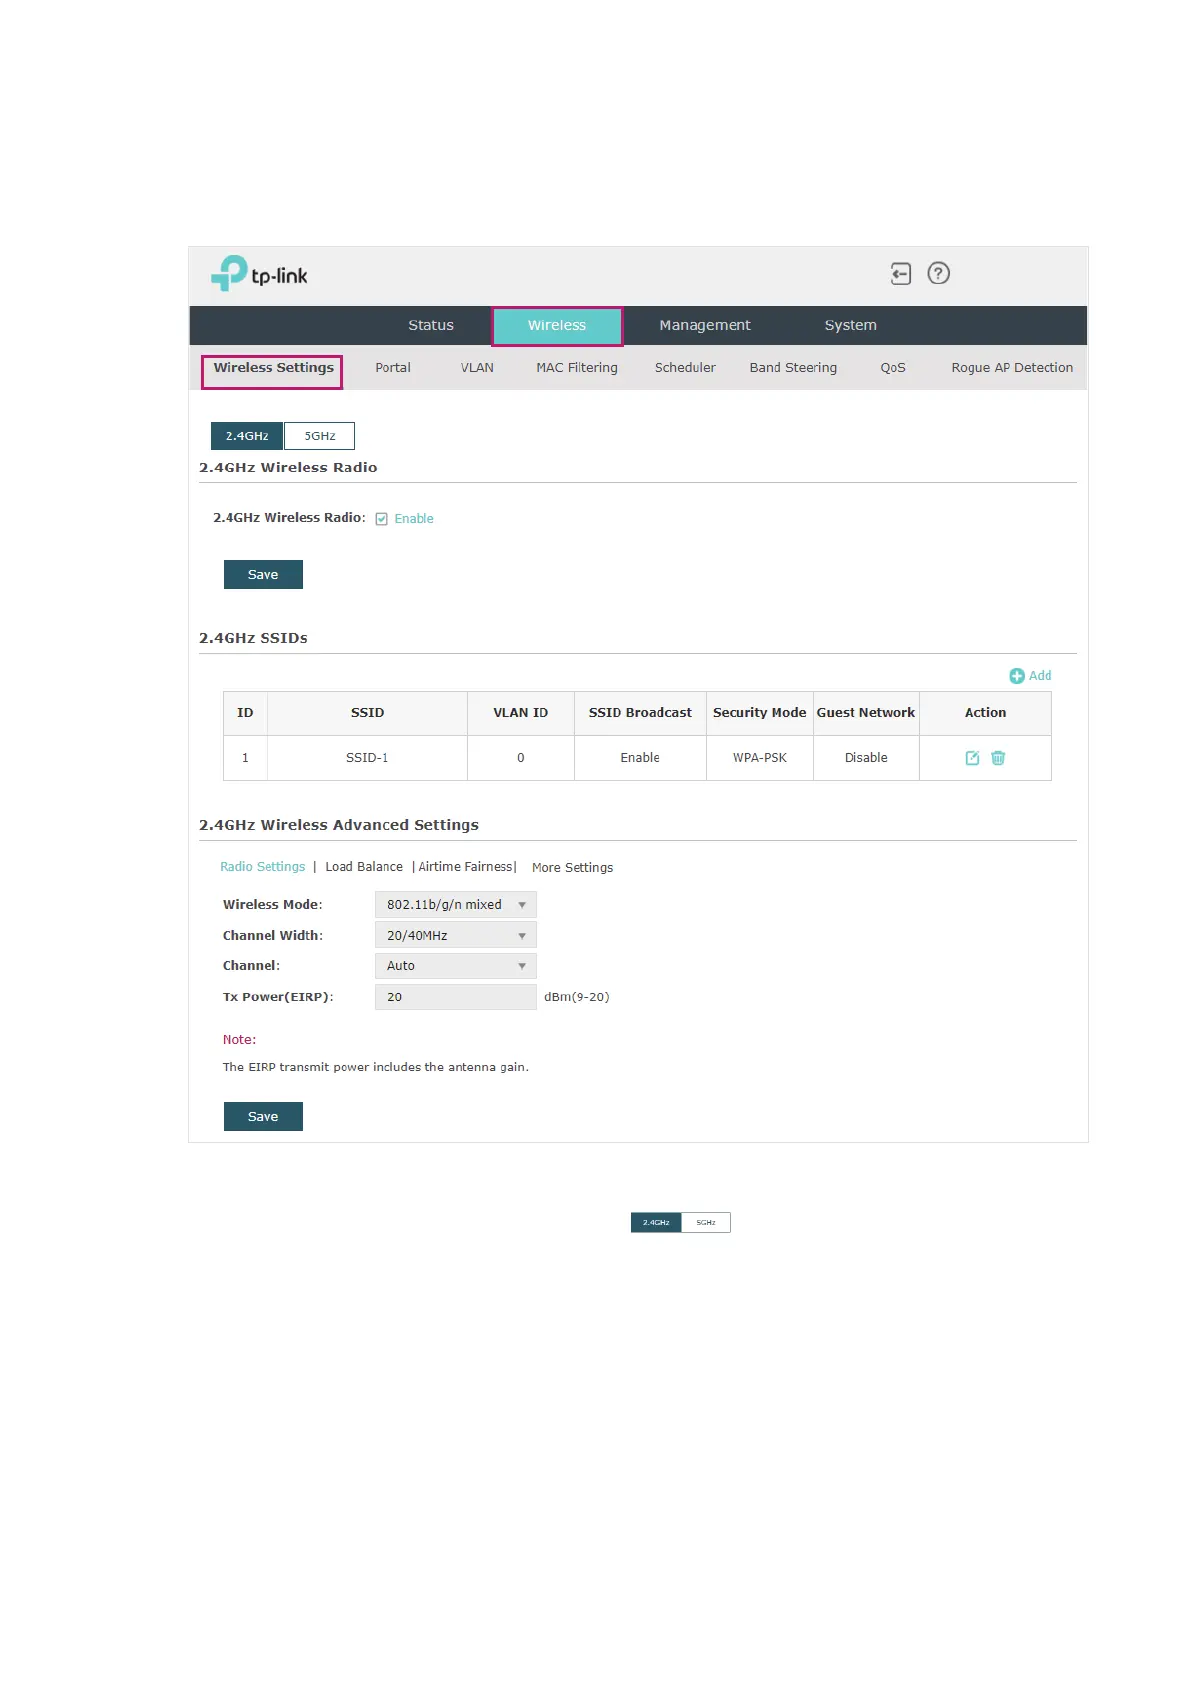1191x1684 pixels.
Task: Click the SSID-1 table cell
Action: click(x=367, y=758)
